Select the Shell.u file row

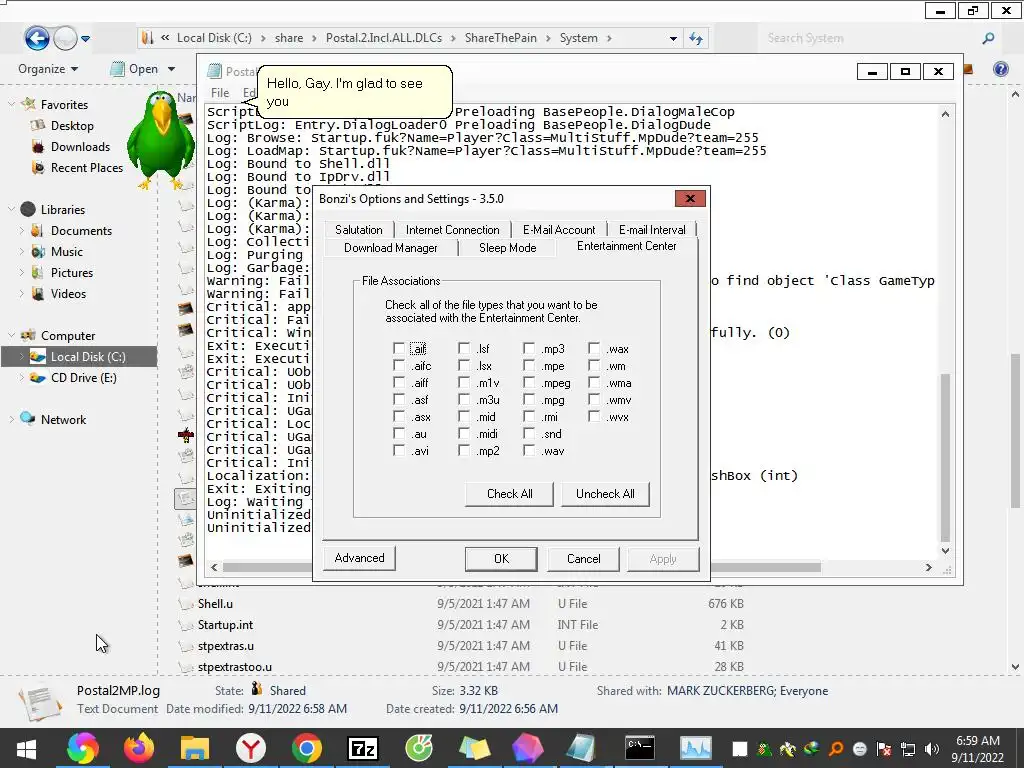460,604
